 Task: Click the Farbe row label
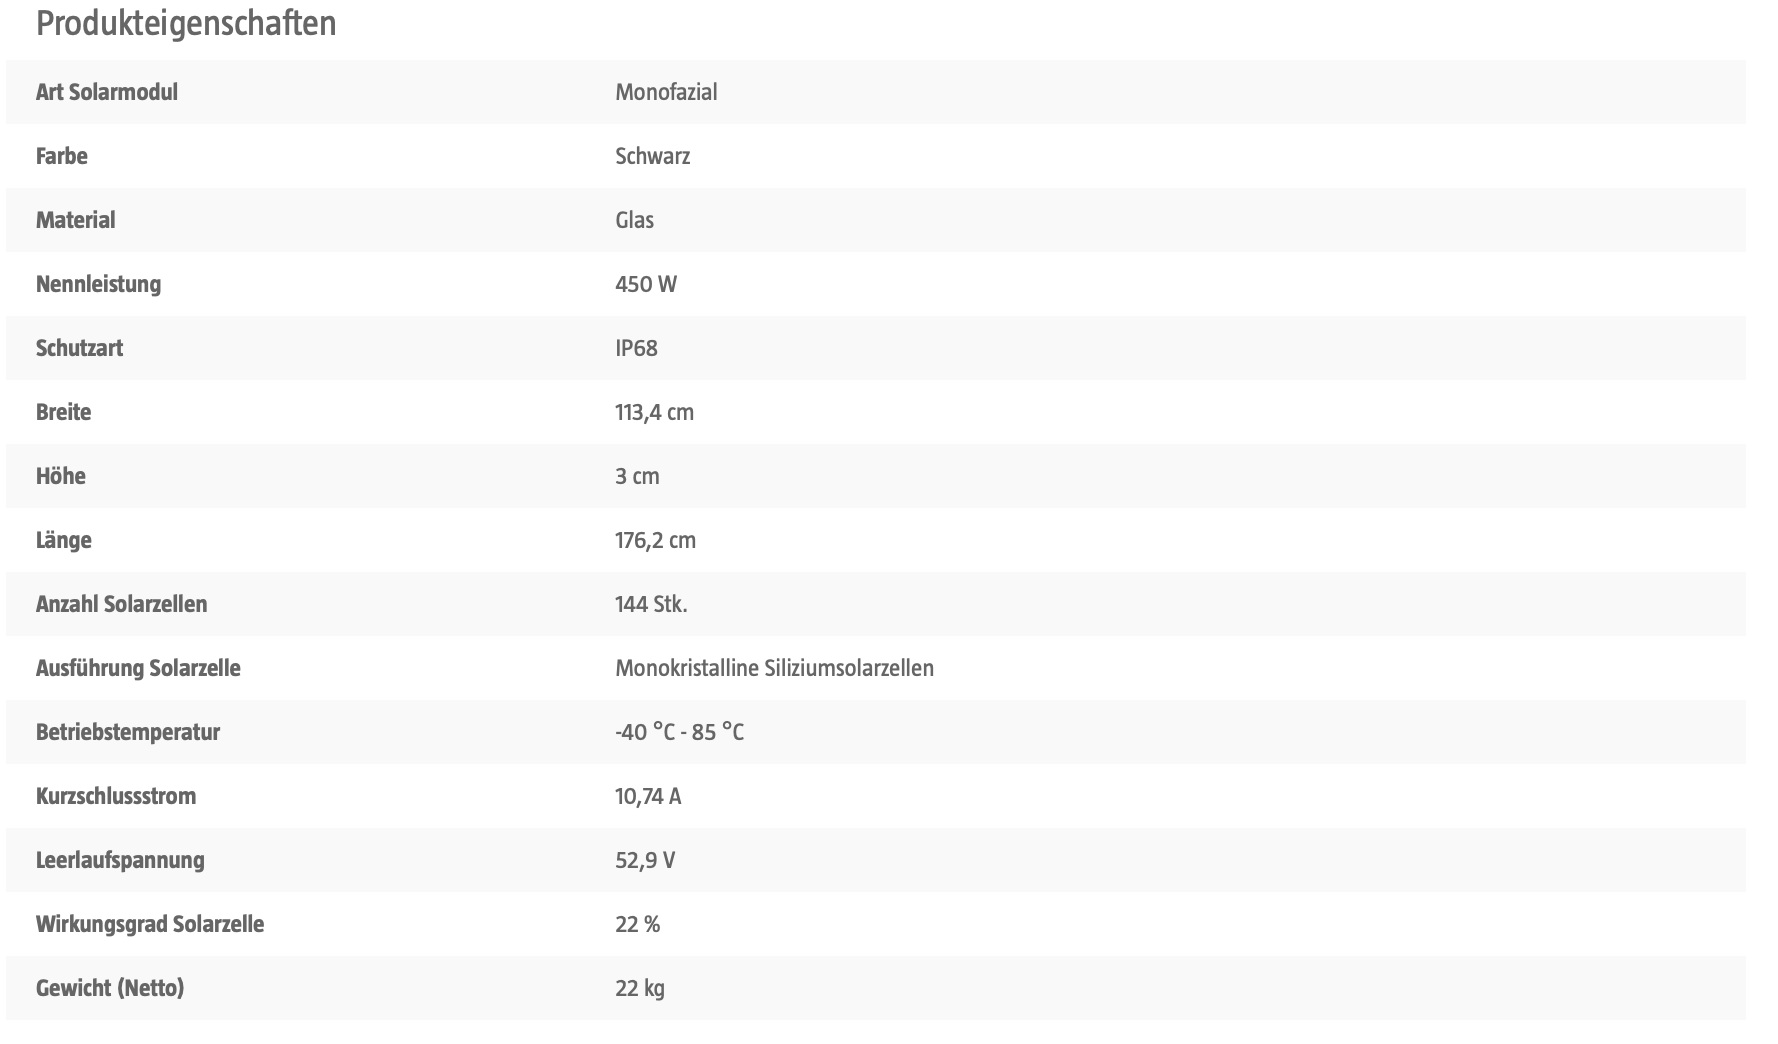62,156
